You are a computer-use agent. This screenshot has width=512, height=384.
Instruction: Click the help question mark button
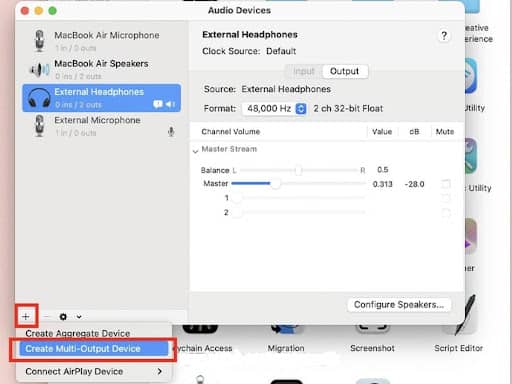click(444, 36)
